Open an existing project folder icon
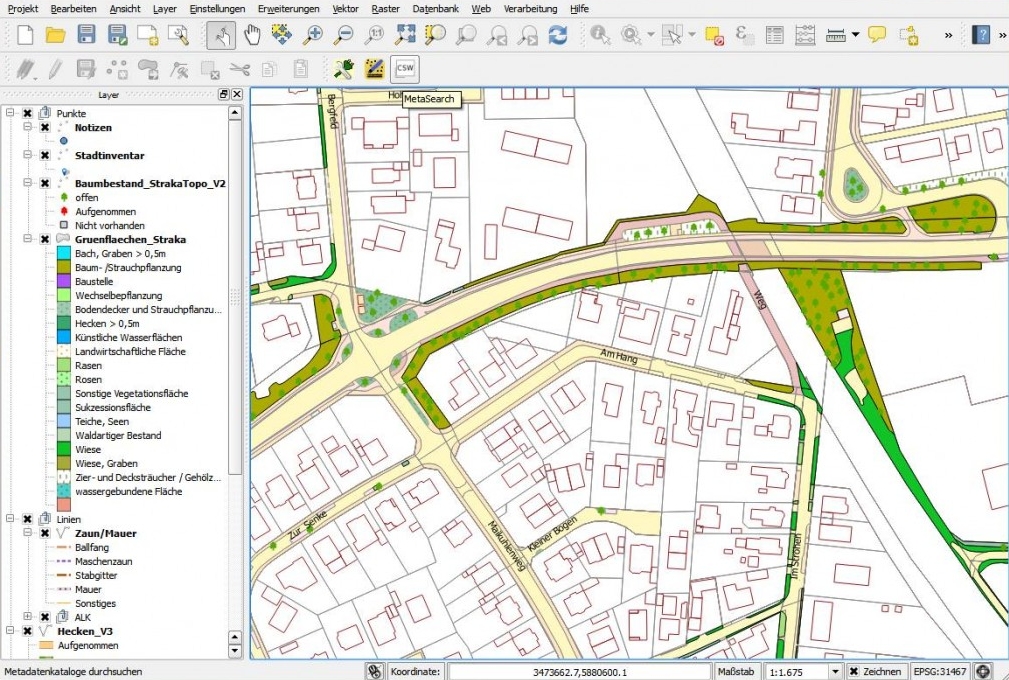This screenshot has width=1009, height=680. 55,35
